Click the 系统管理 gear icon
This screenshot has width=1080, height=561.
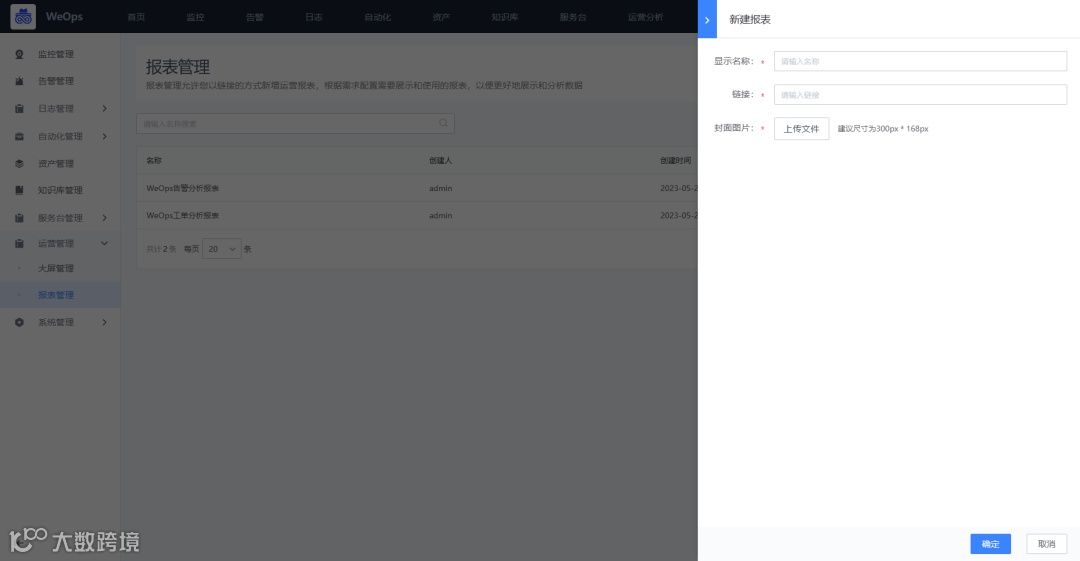tap(19, 323)
